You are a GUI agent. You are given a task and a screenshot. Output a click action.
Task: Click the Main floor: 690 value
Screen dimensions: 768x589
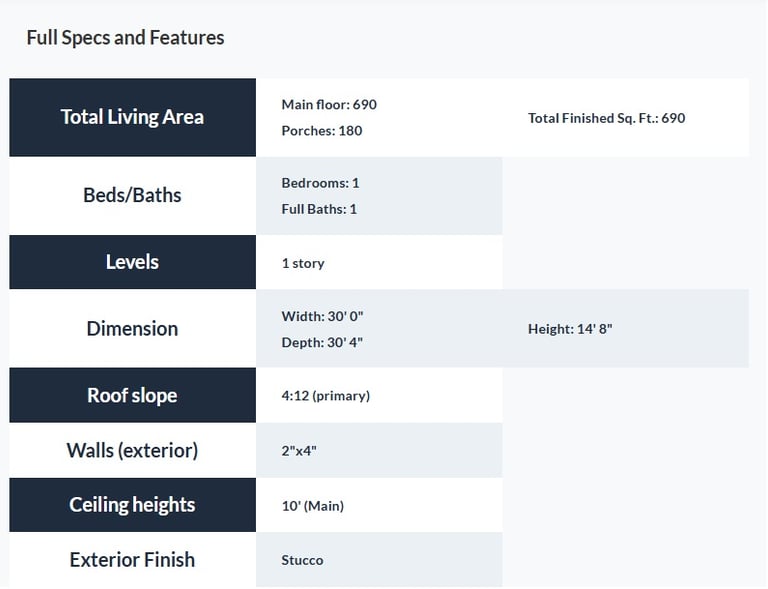(329, 104)
